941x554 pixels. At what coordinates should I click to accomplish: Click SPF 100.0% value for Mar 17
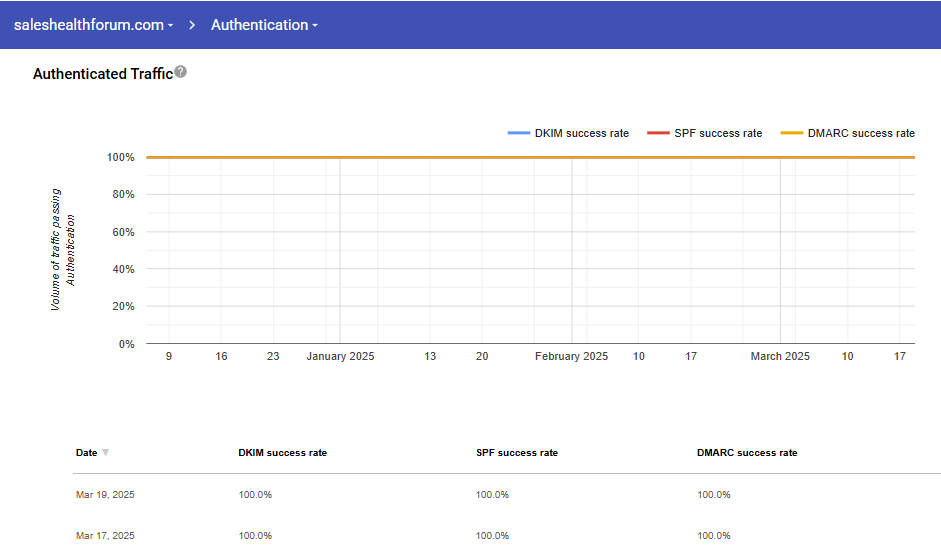click(492, 536)
